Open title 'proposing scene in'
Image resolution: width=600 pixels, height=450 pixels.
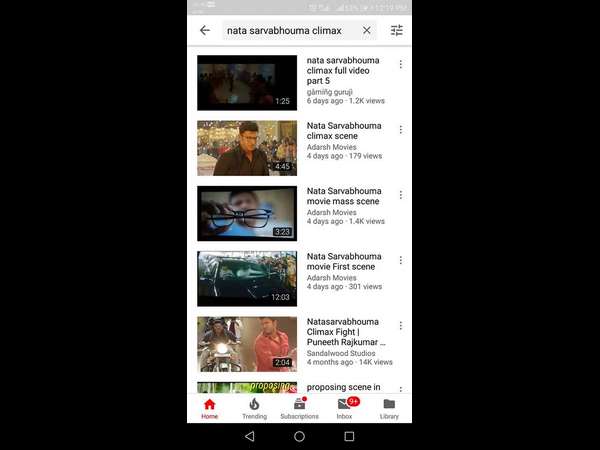(343, 387)
